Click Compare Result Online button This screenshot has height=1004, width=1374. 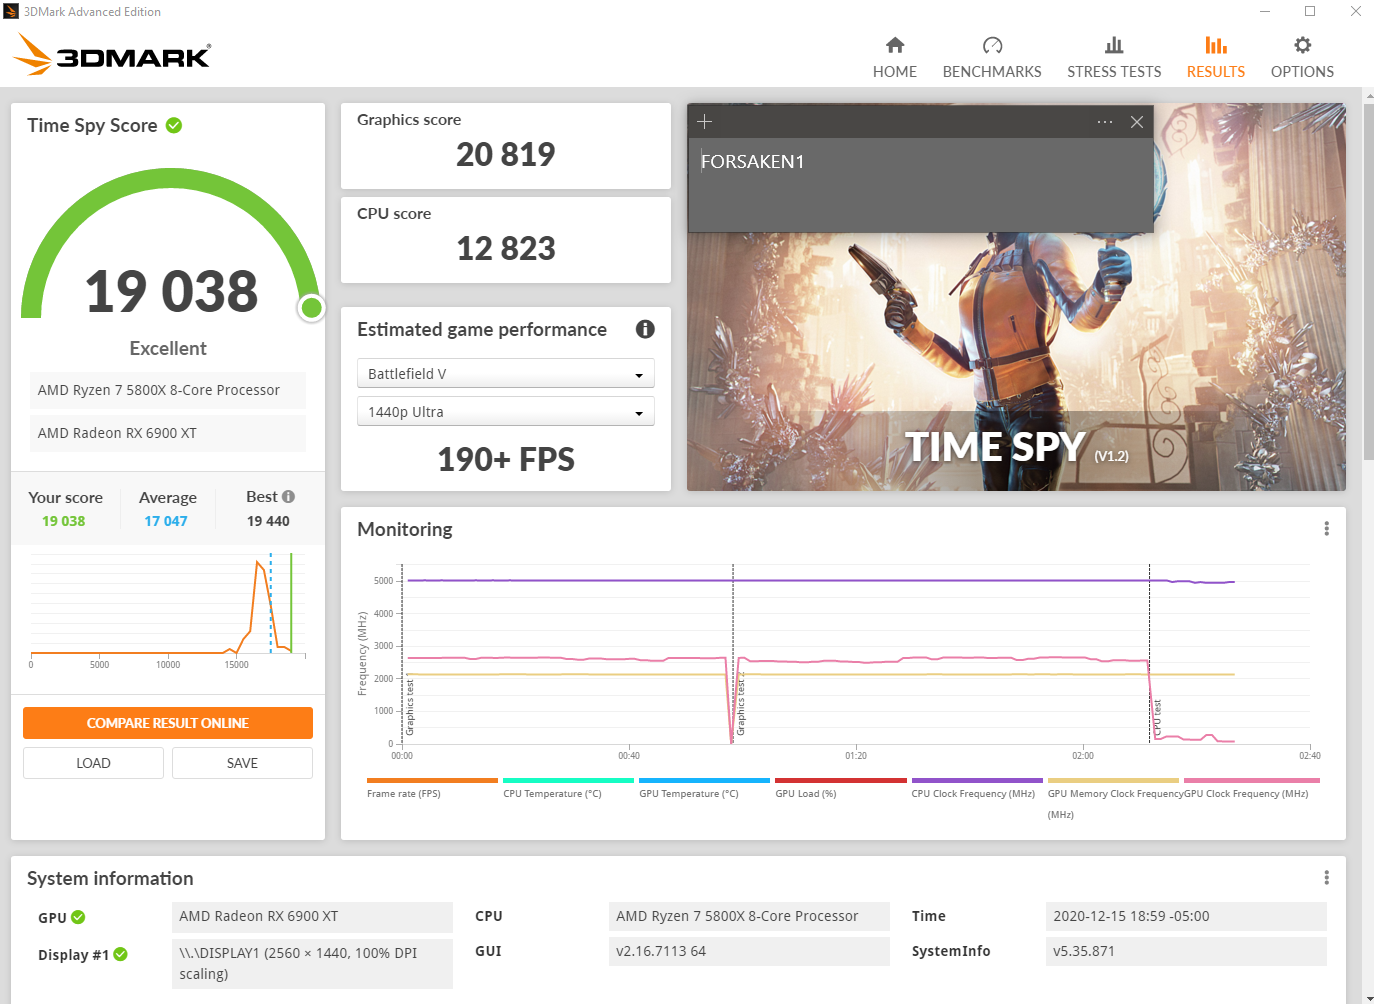(x=168, y=723)
